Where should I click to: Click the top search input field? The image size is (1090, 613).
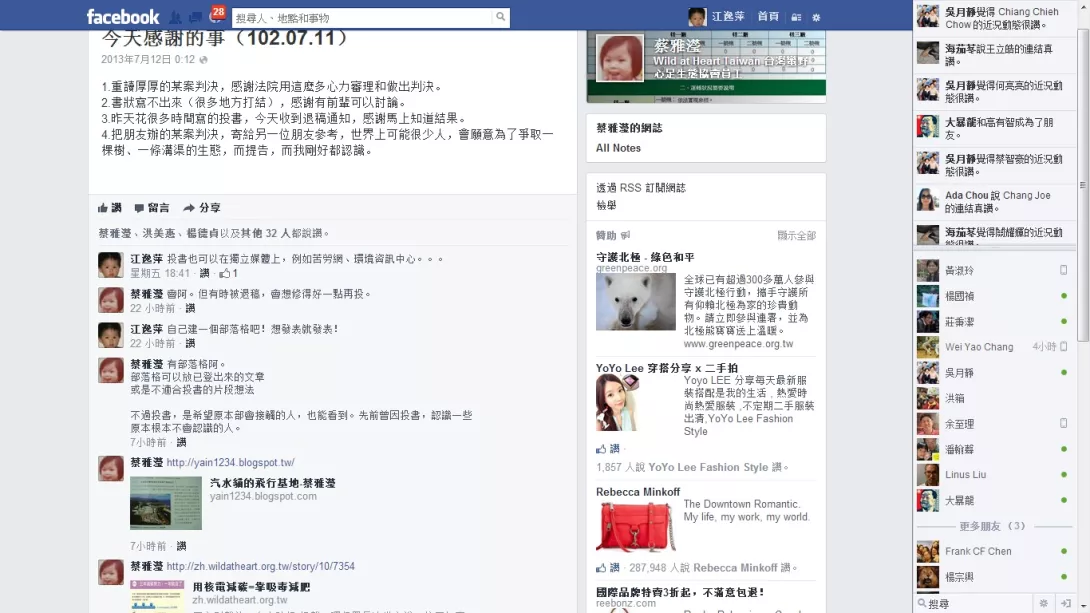coord(362,17)
